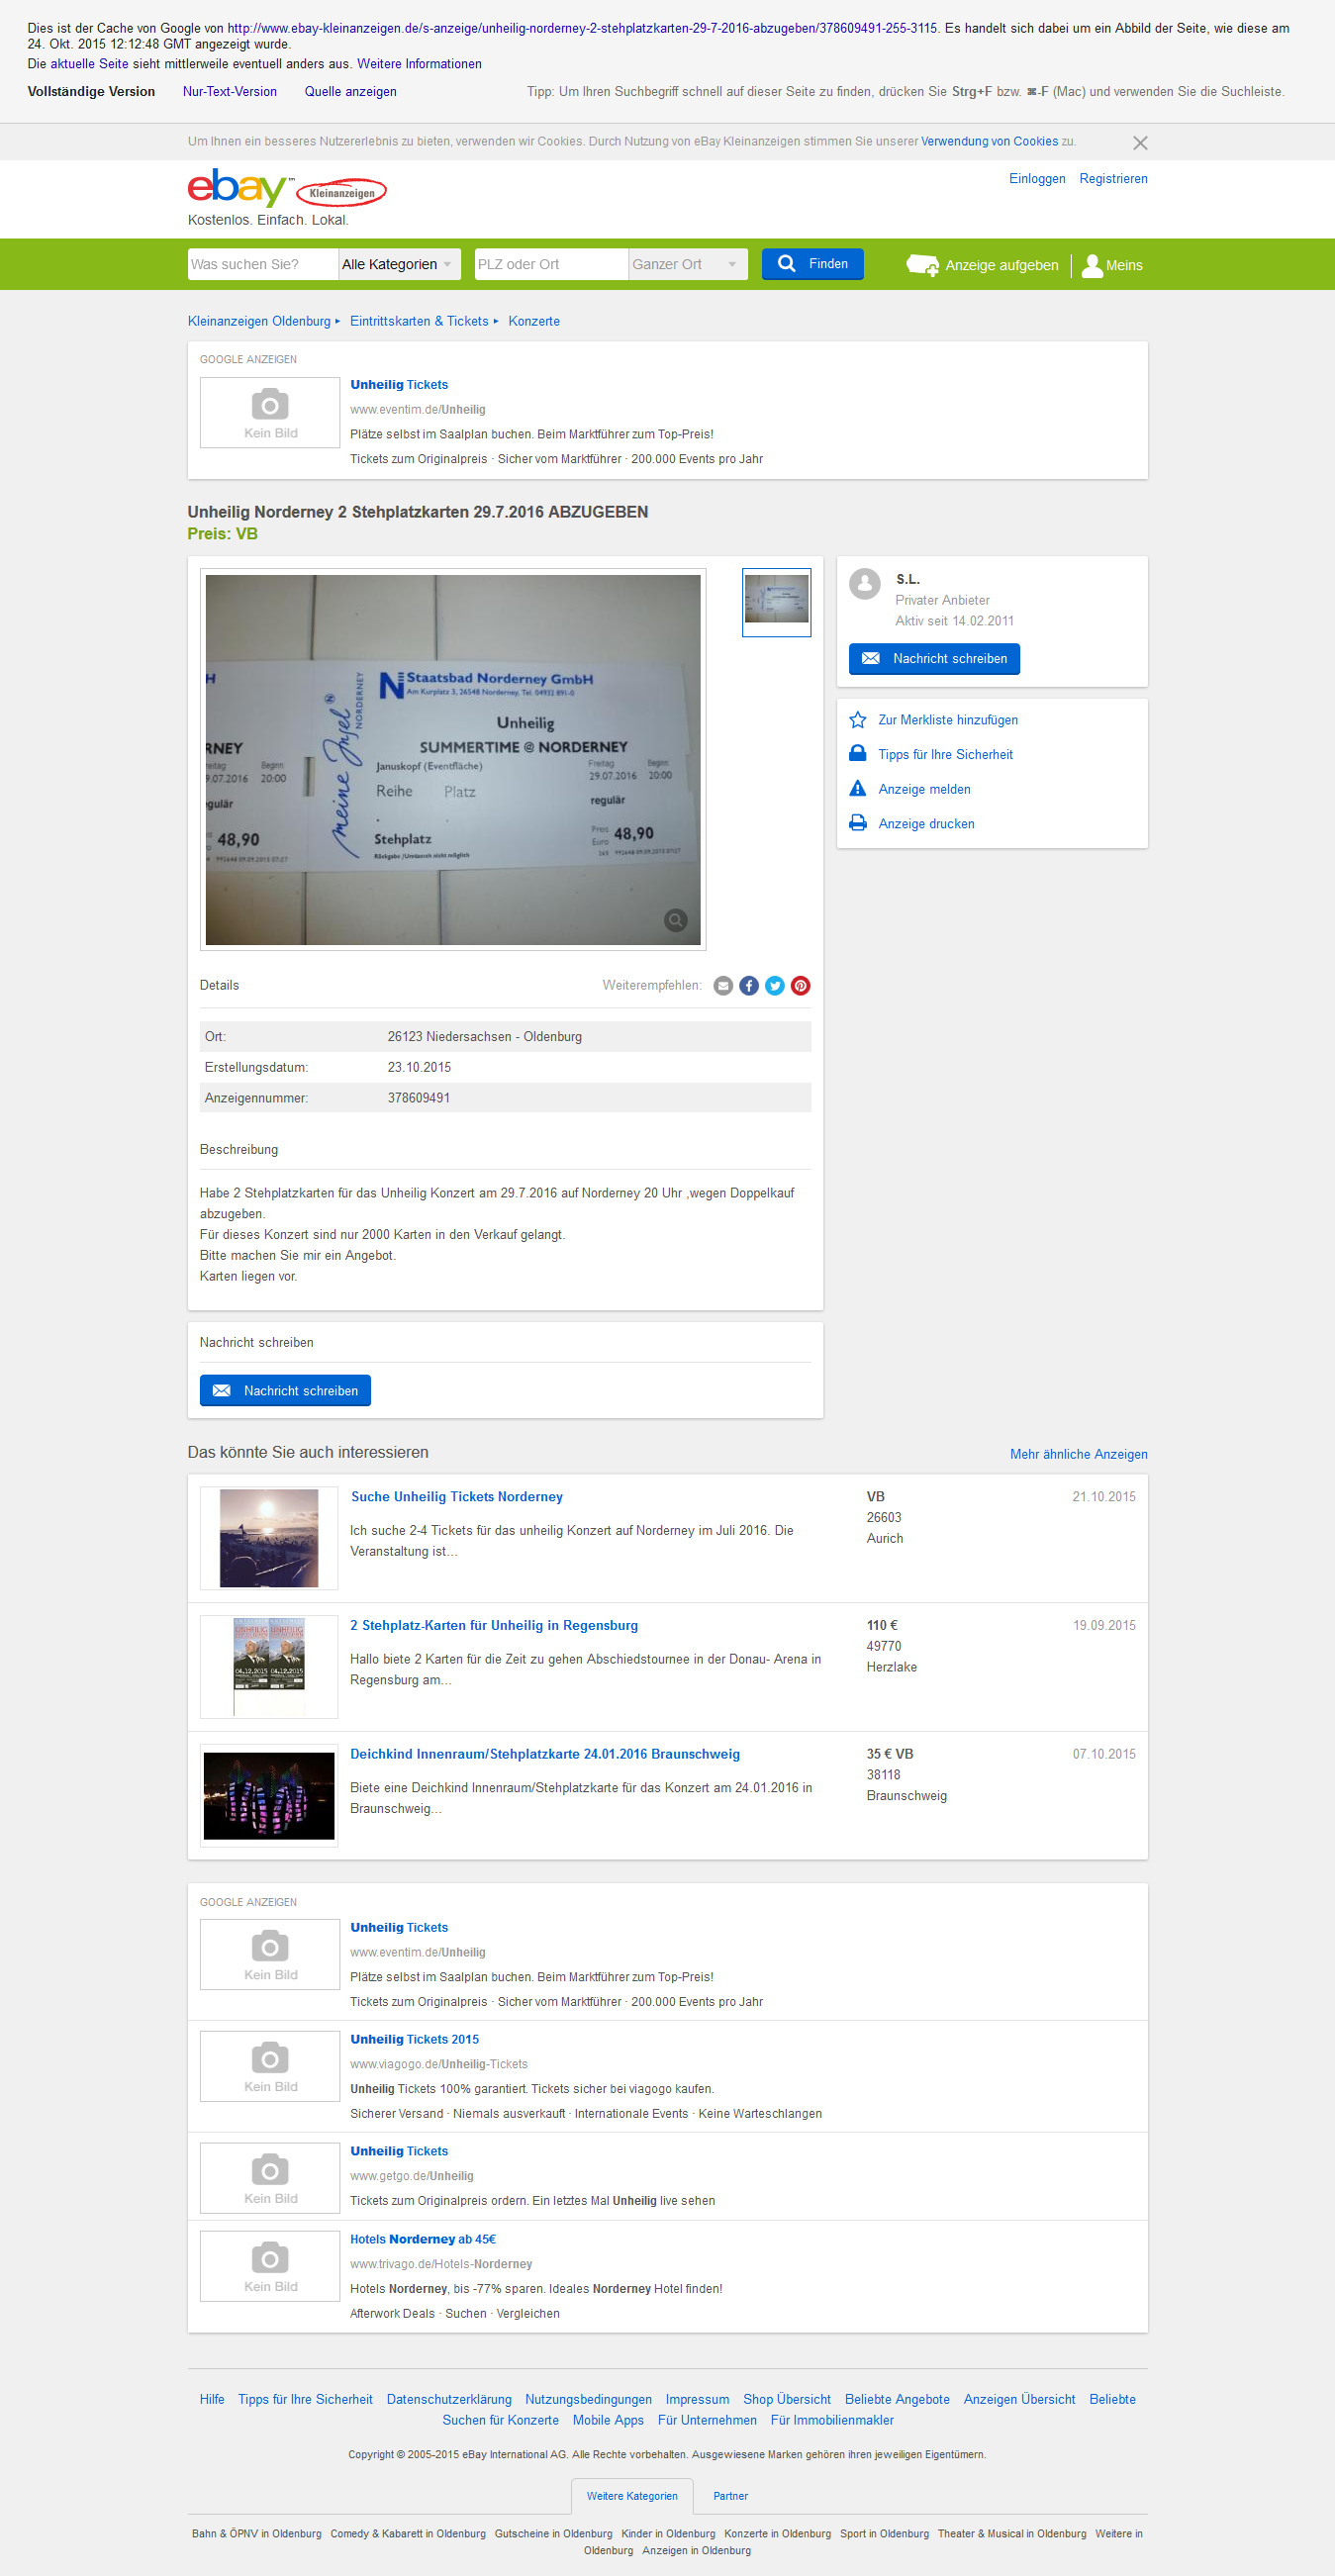Open the Nur-Text-Version cache link
The width and height of the screenshot is (1335, 2576).
pyautogui.click(x=230, y=92)
